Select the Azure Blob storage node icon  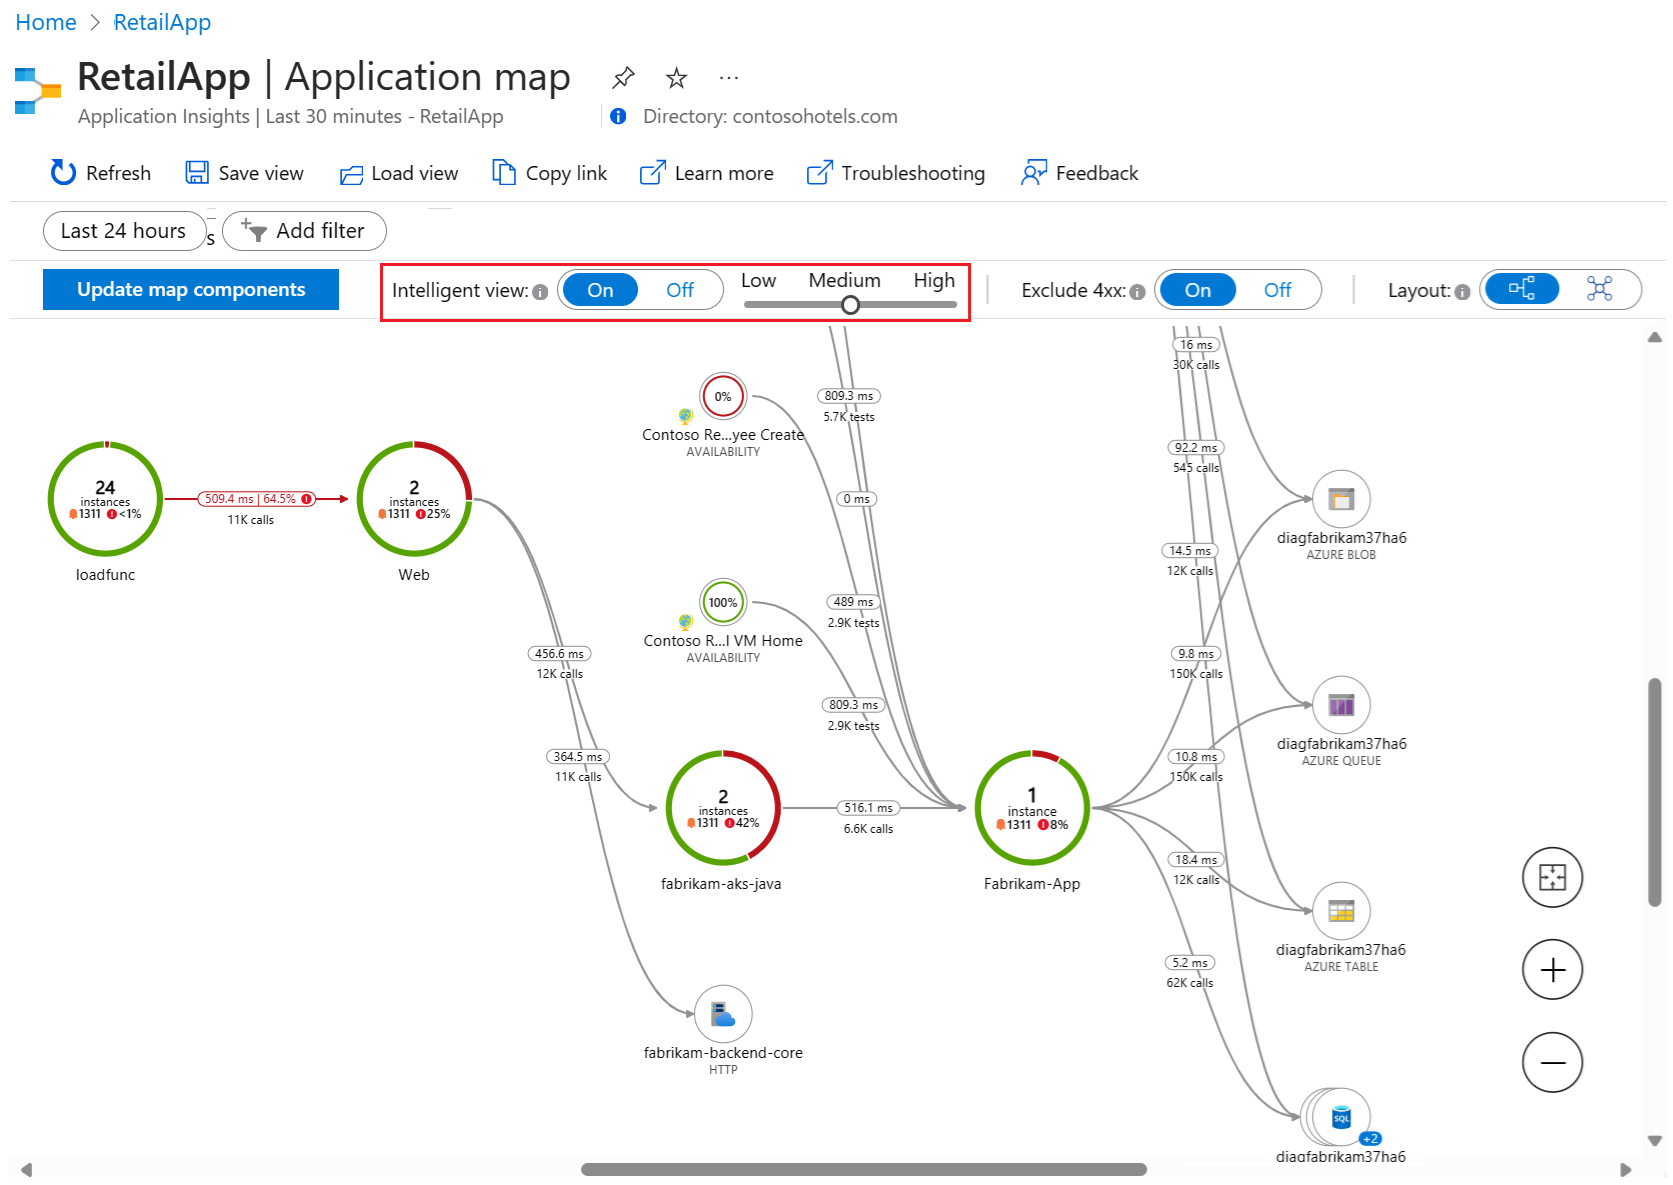(1340, 499)
